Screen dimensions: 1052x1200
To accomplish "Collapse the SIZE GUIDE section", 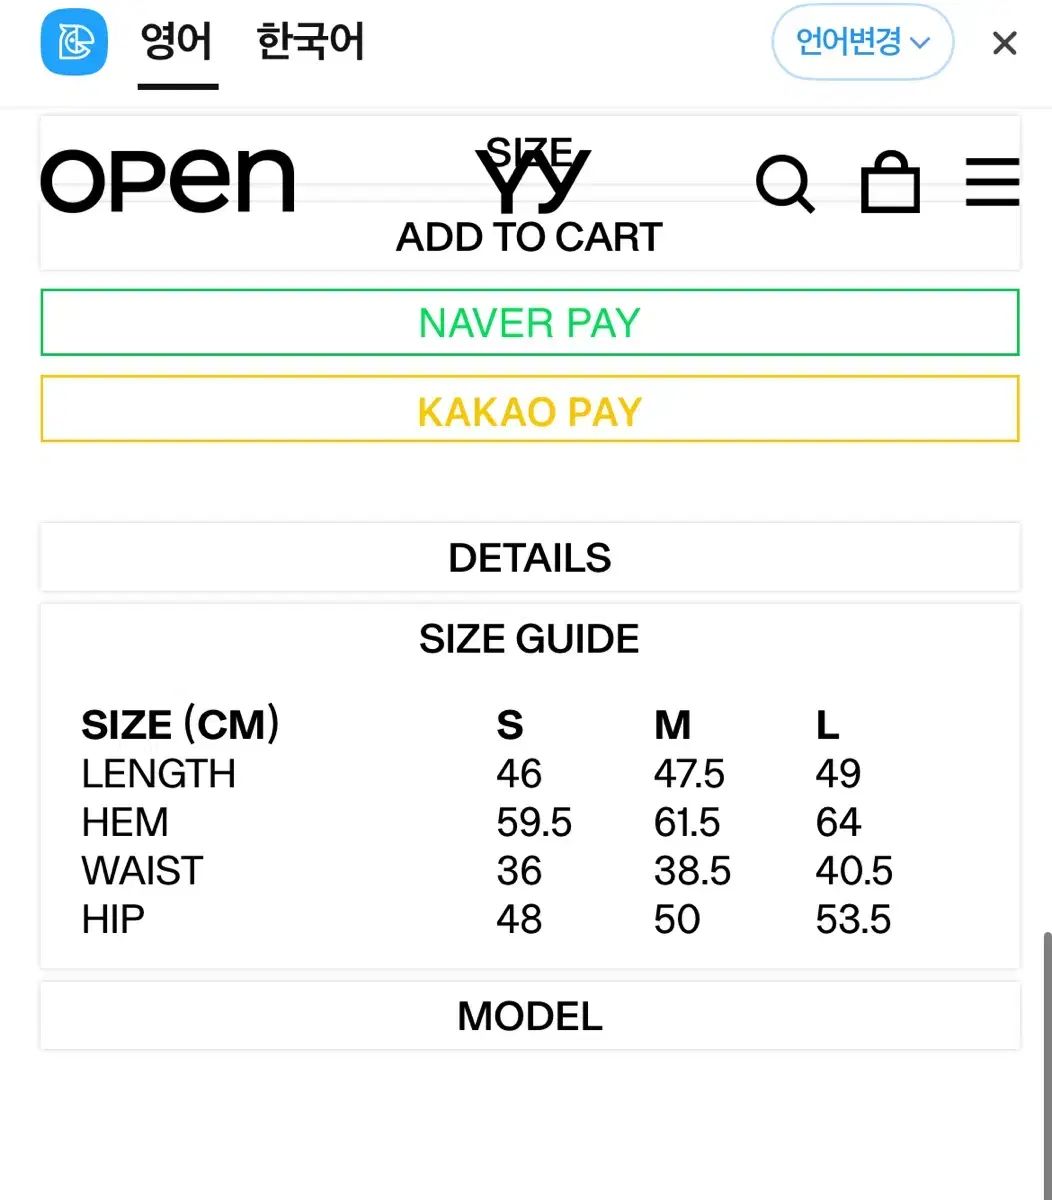I will [530, 639].
